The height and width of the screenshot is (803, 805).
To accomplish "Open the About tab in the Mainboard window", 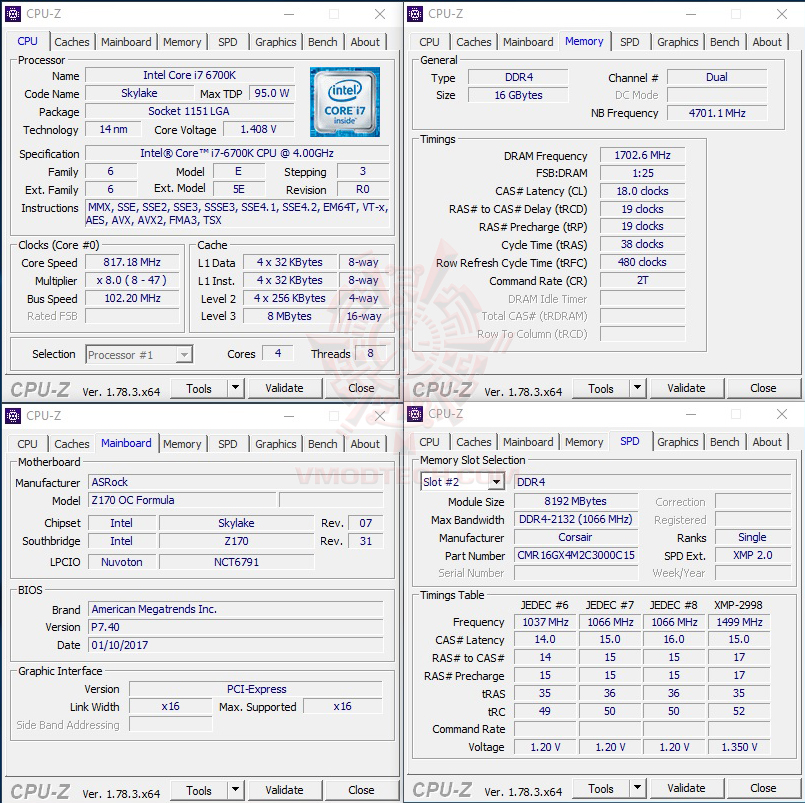I will (x=365, y=443).
